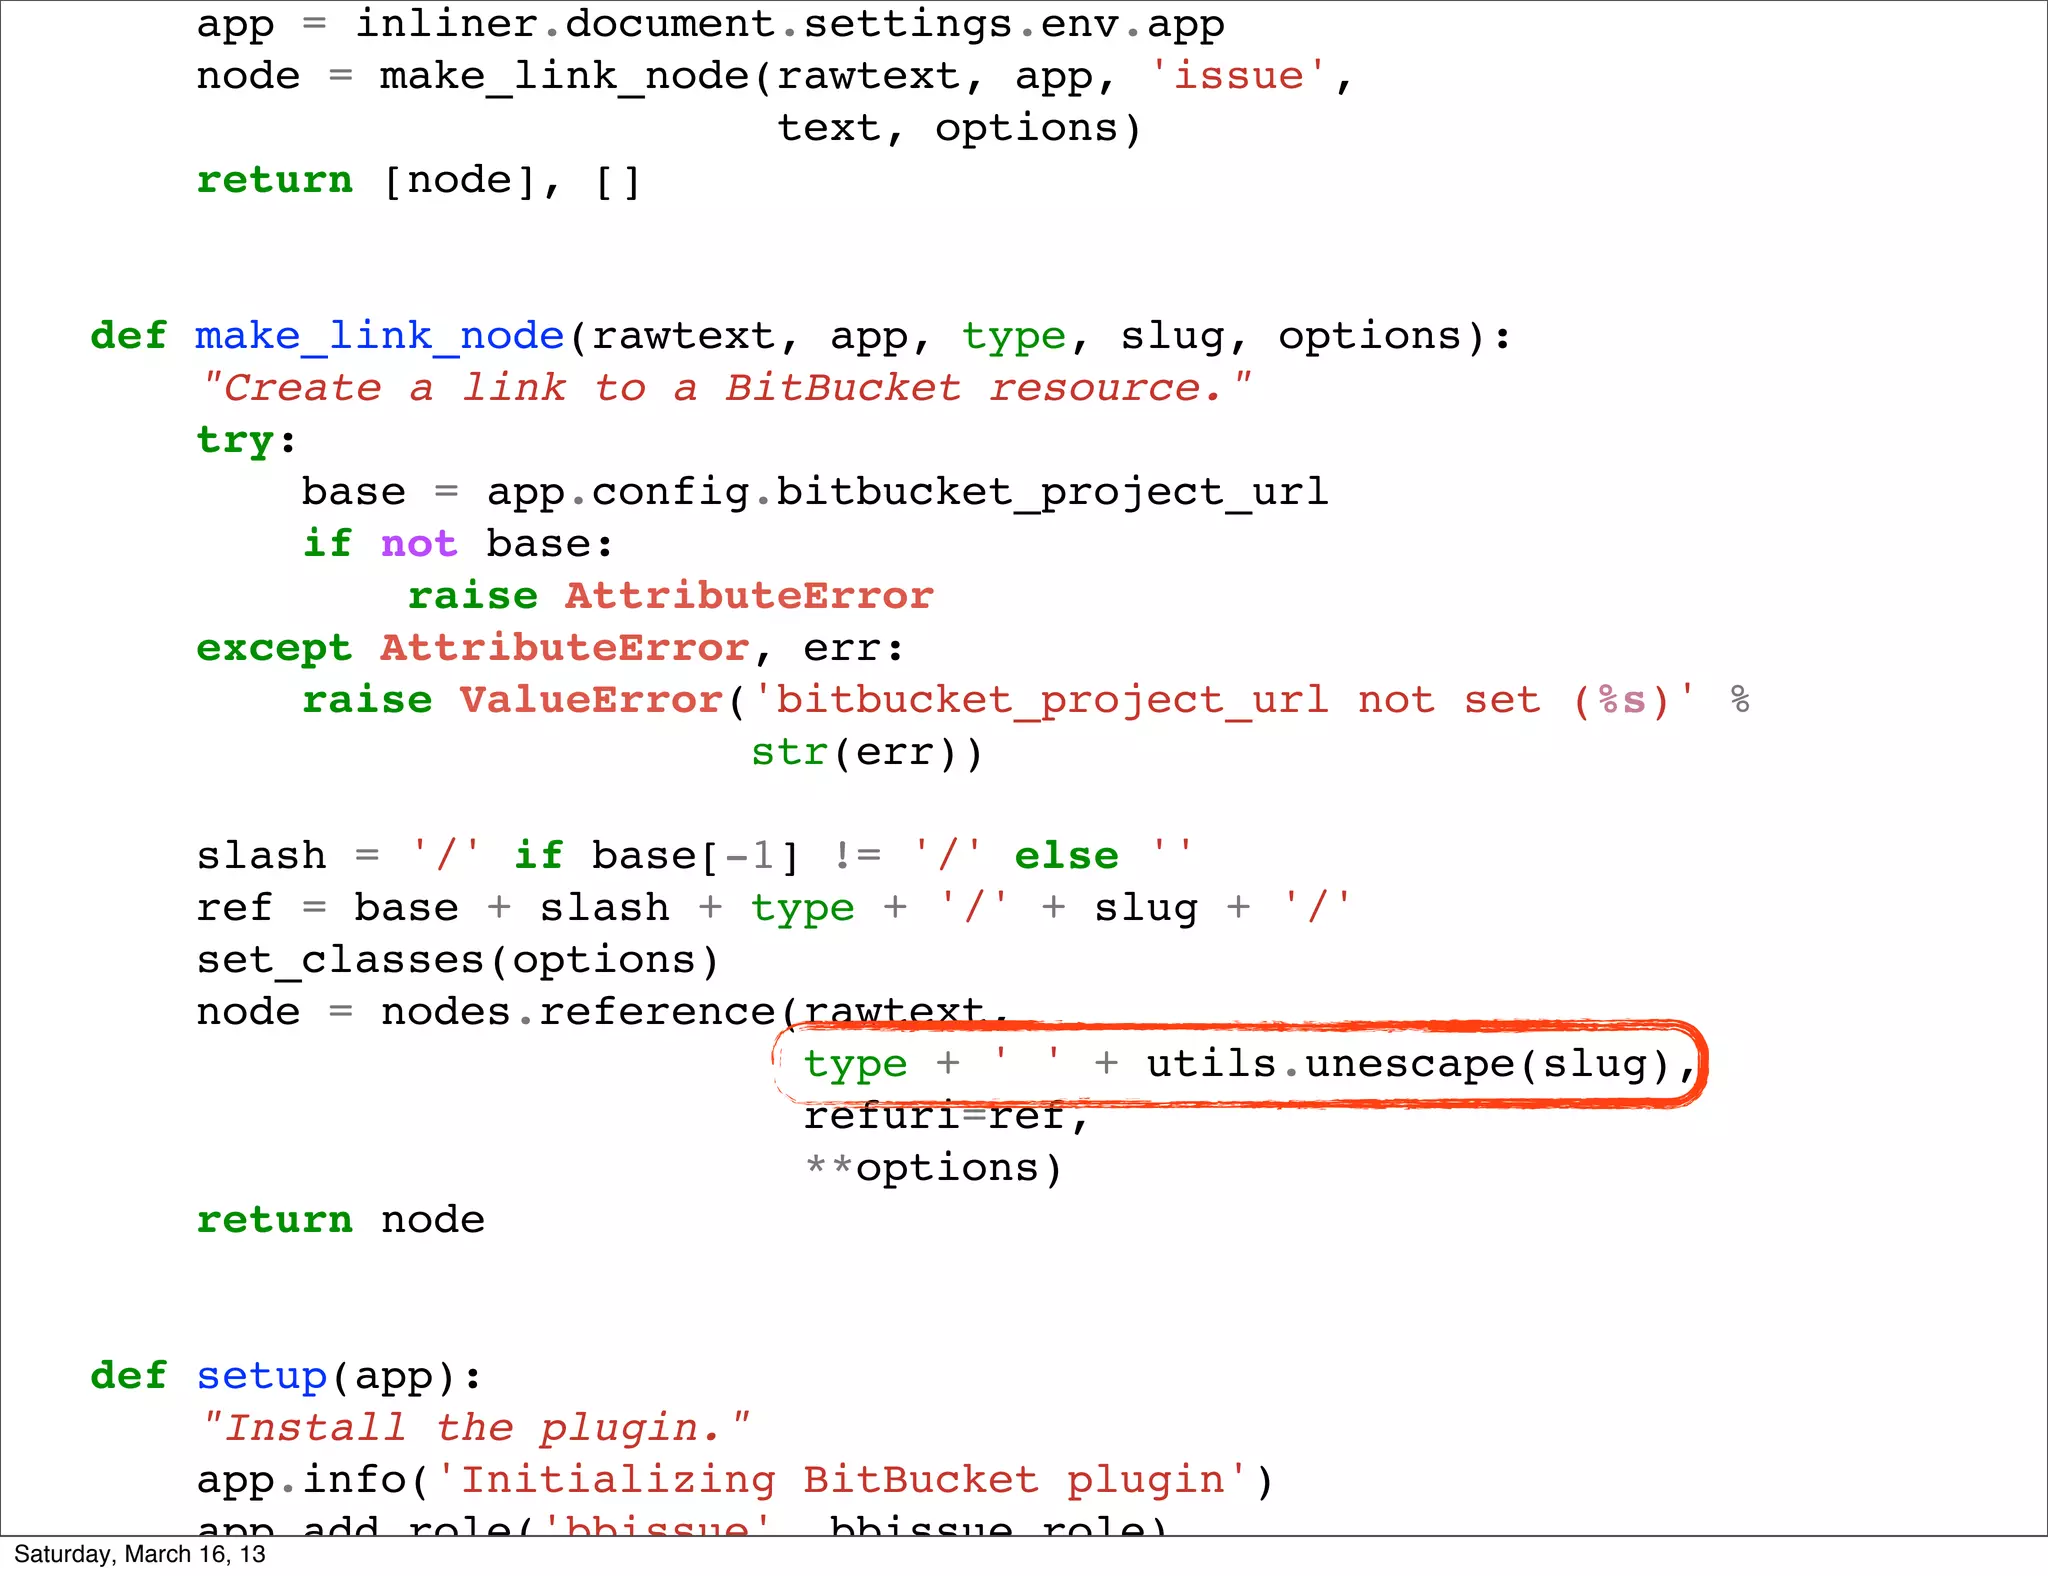Click the 'text, options)' continuation line

[x=959, y=128]
